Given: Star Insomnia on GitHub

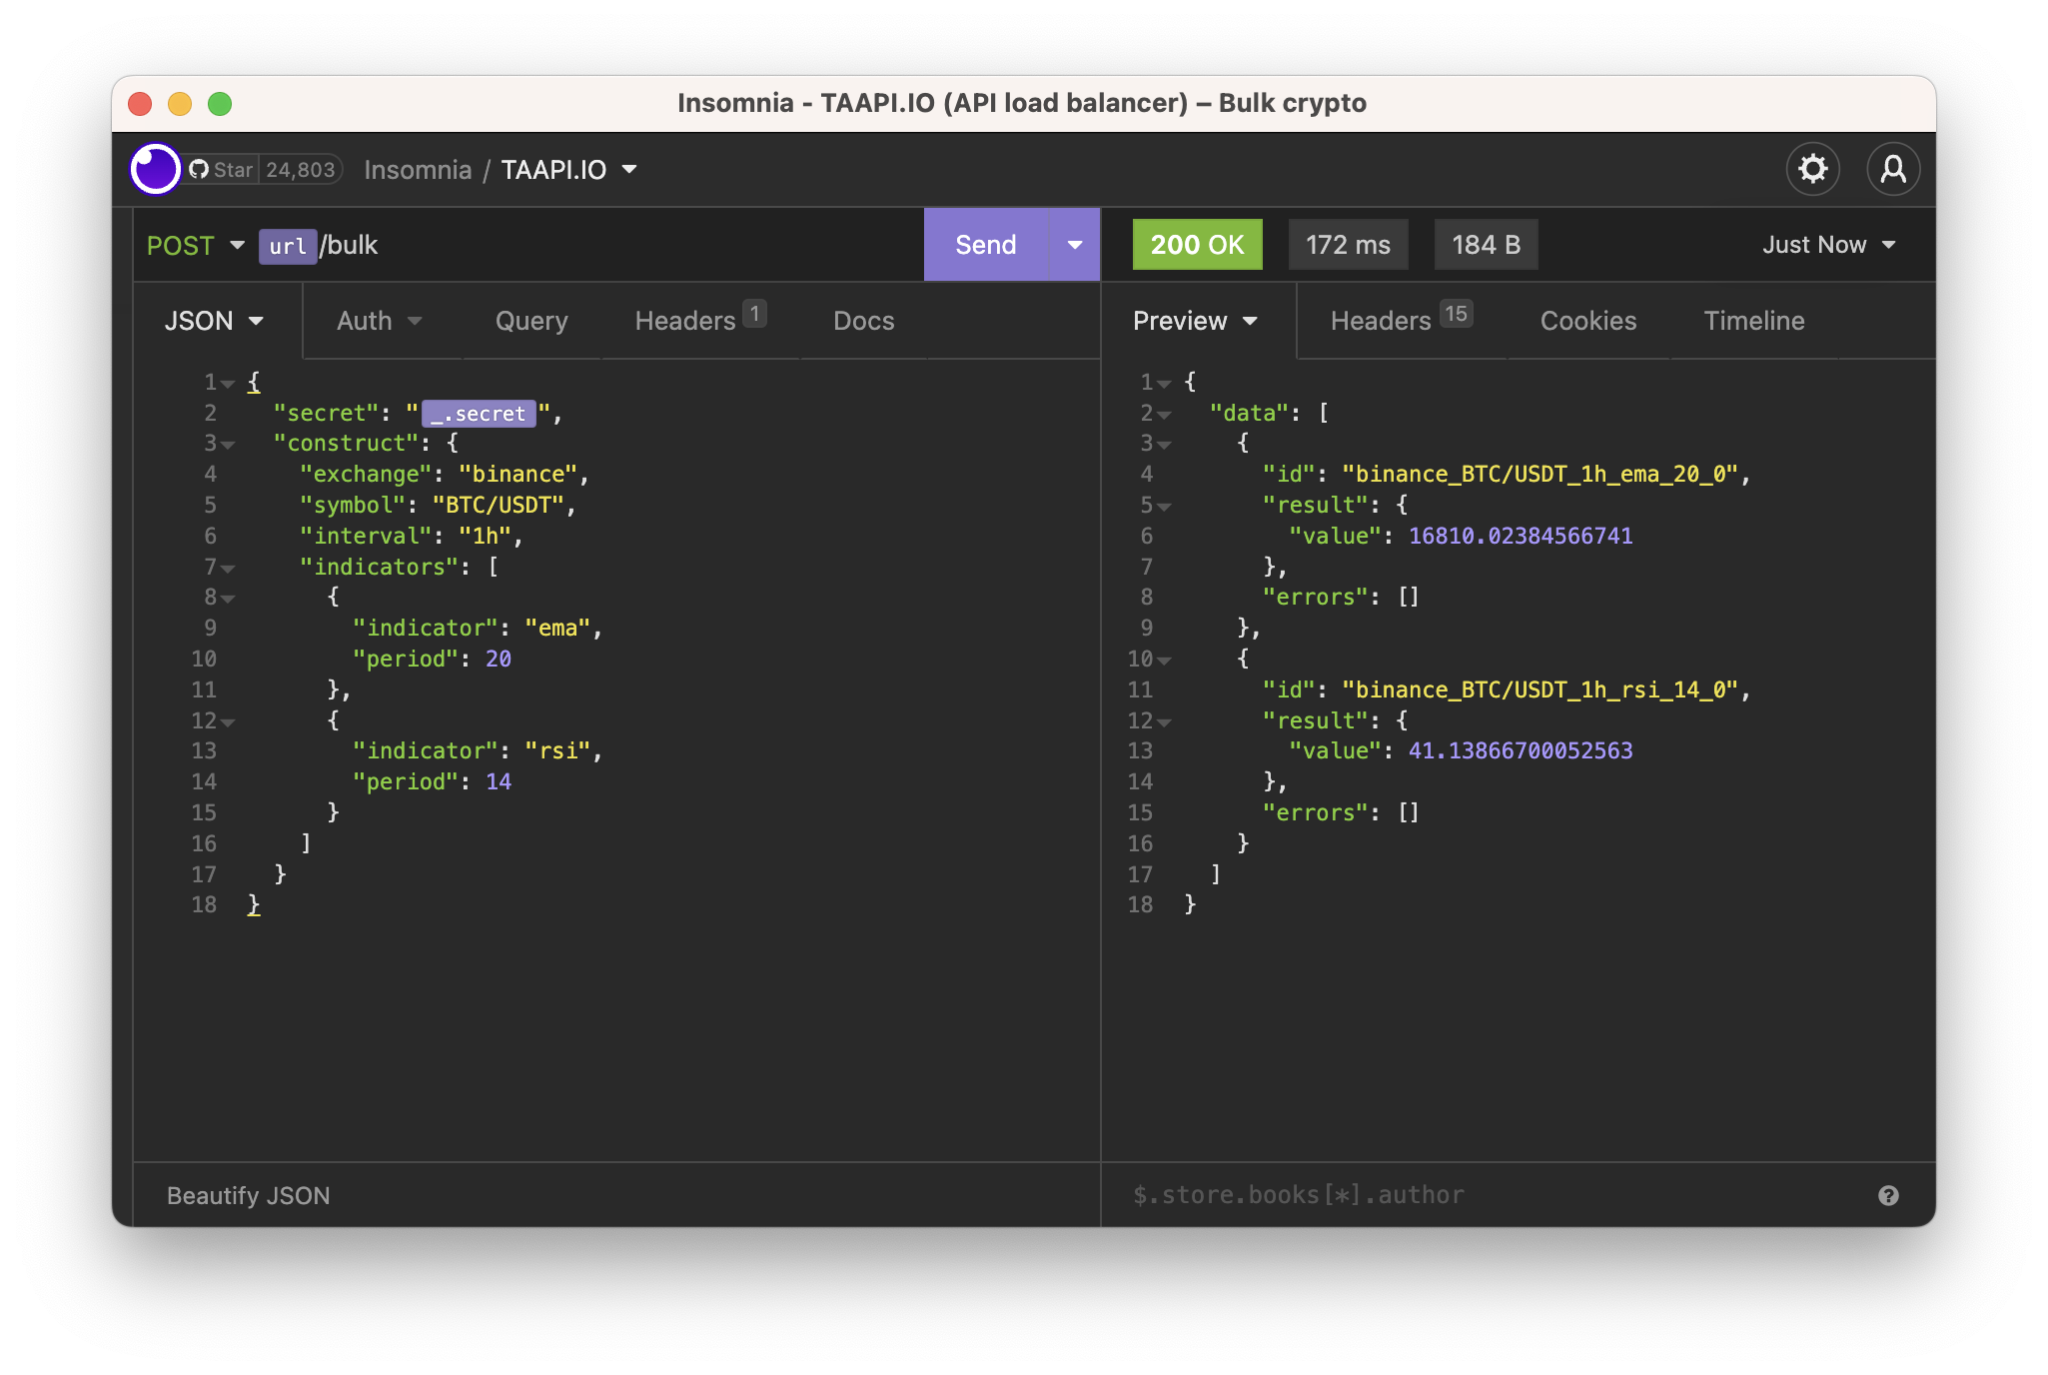Looking at the screenshot, I should pyautogui.click(x=222, y=169).
